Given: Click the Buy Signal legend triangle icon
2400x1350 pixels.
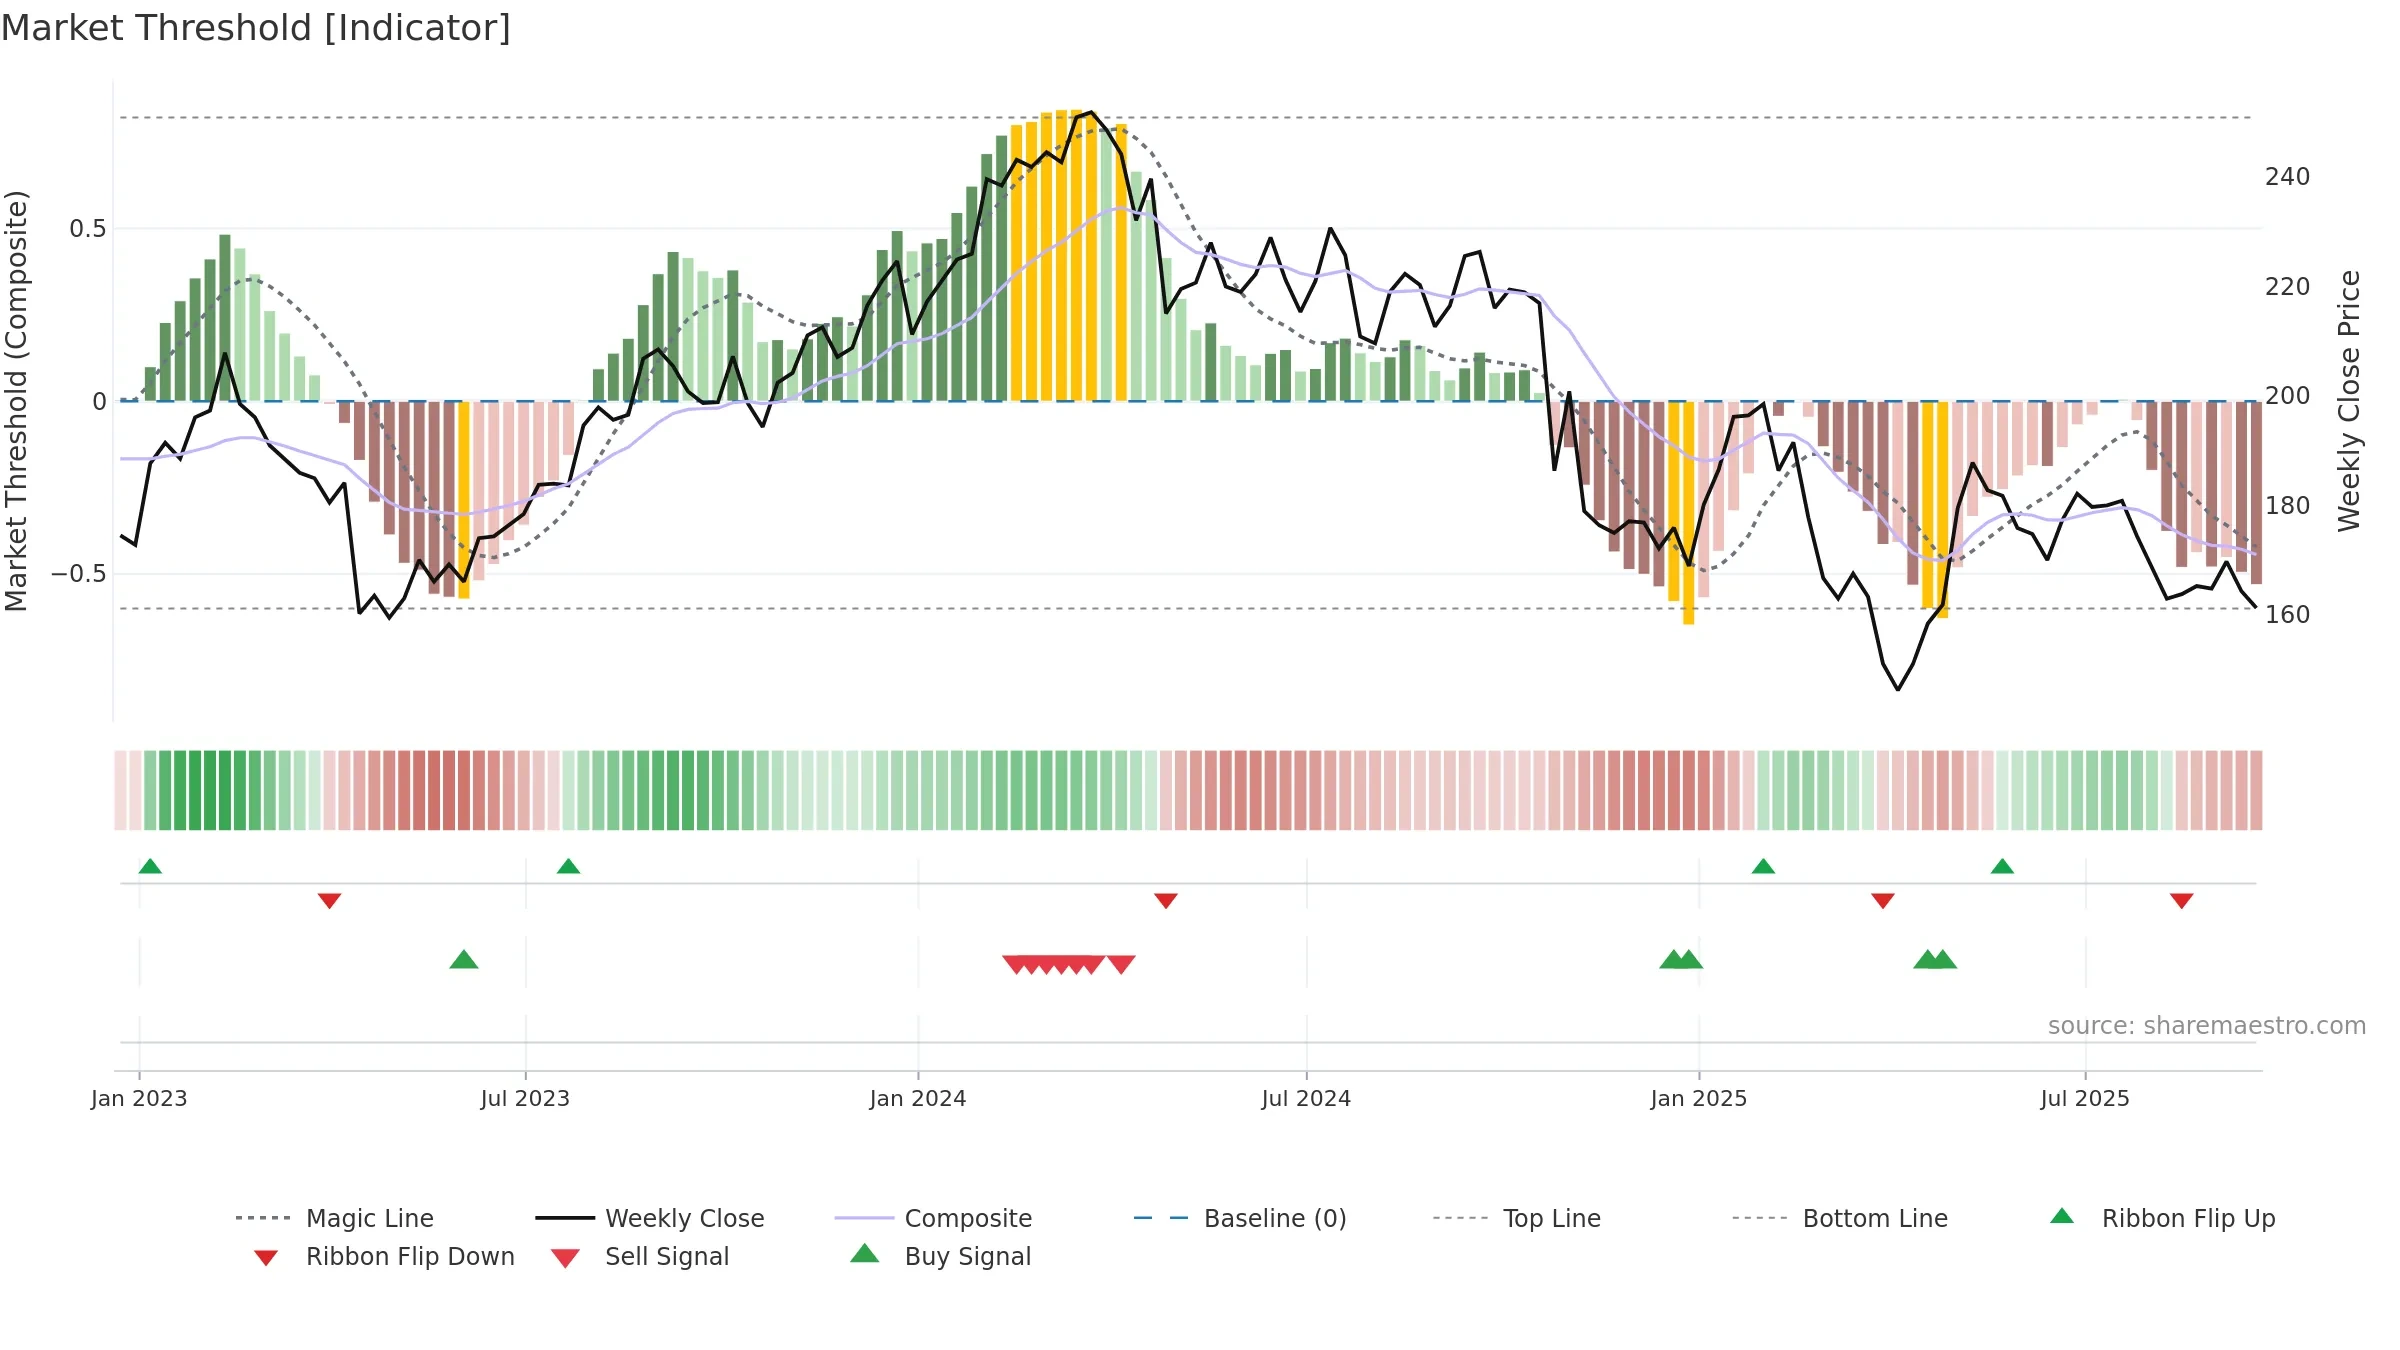Looking at the screenshot, I should pos(865,1254).
